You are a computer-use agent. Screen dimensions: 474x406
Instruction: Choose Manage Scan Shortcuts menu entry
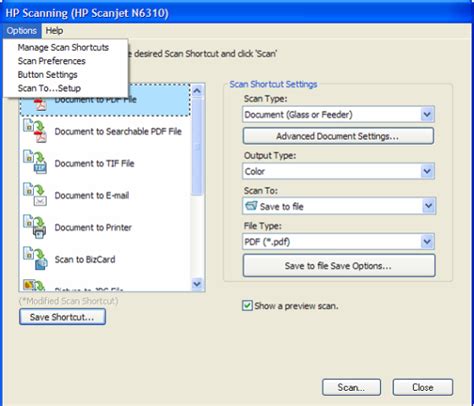tap(63, 47)
